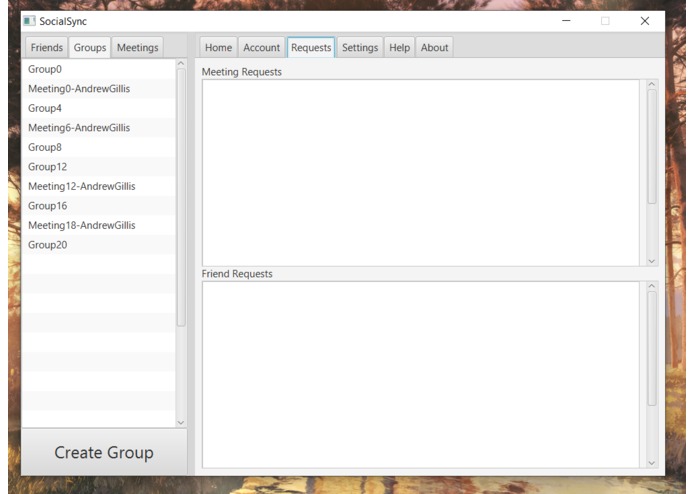
Task: Select Meeting18-AndrewGillis list entry
Action: [x=99, y=225]
